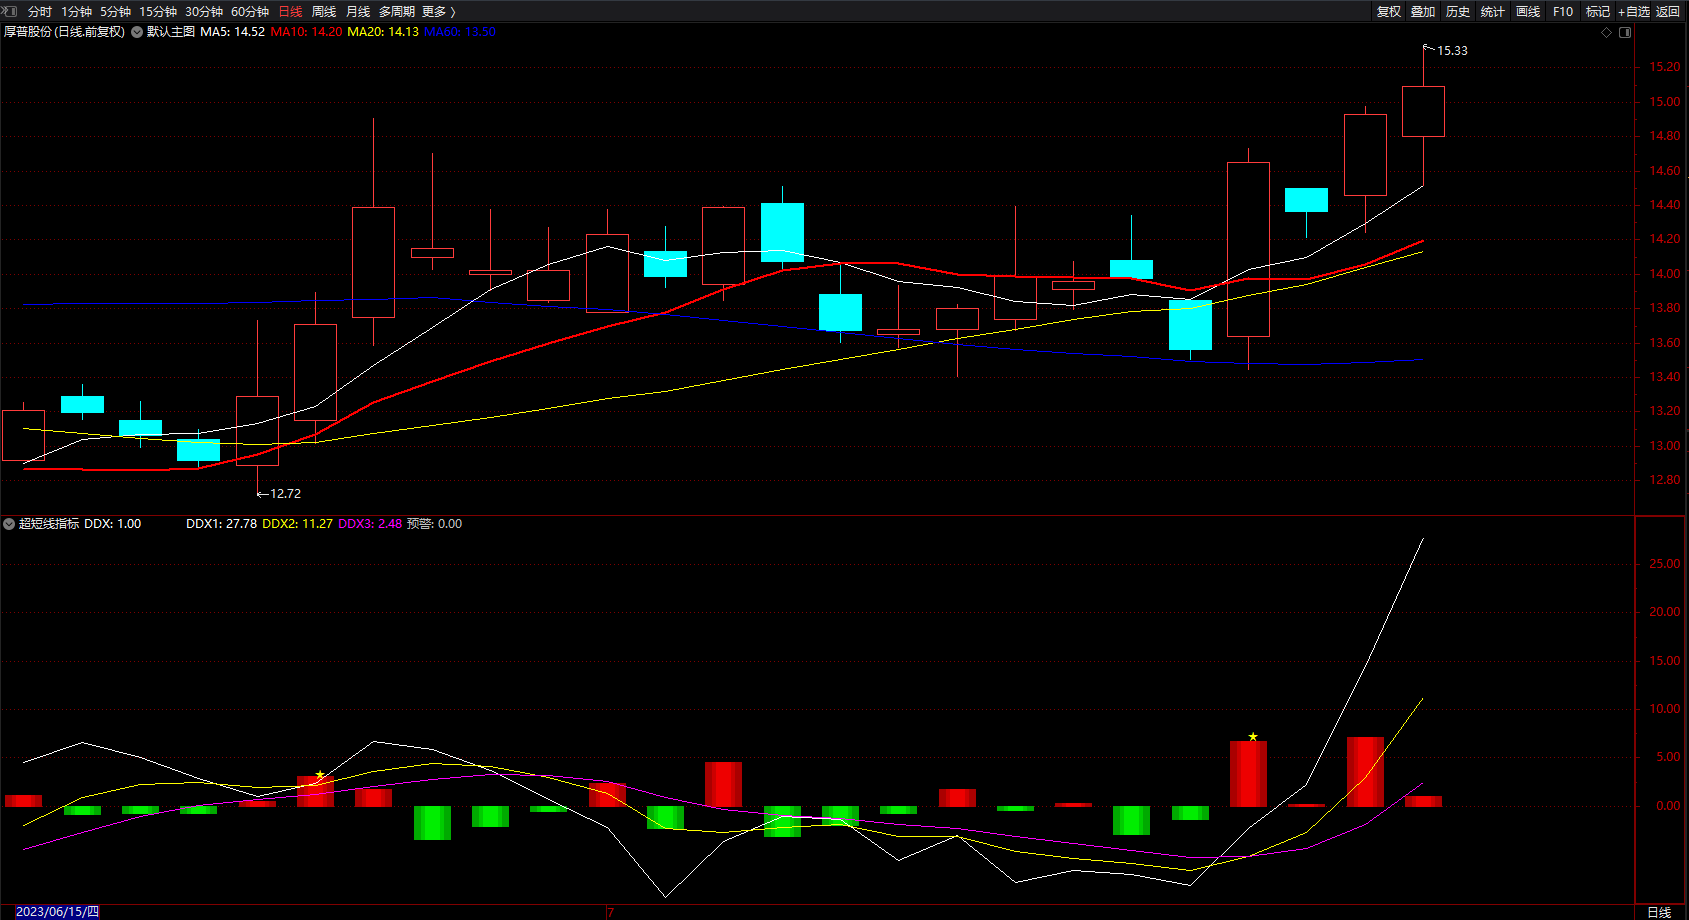Click the yellow MA20: 14.13 label
Image resolution: width=1689 pixels, height=920 pixels.
383,32
